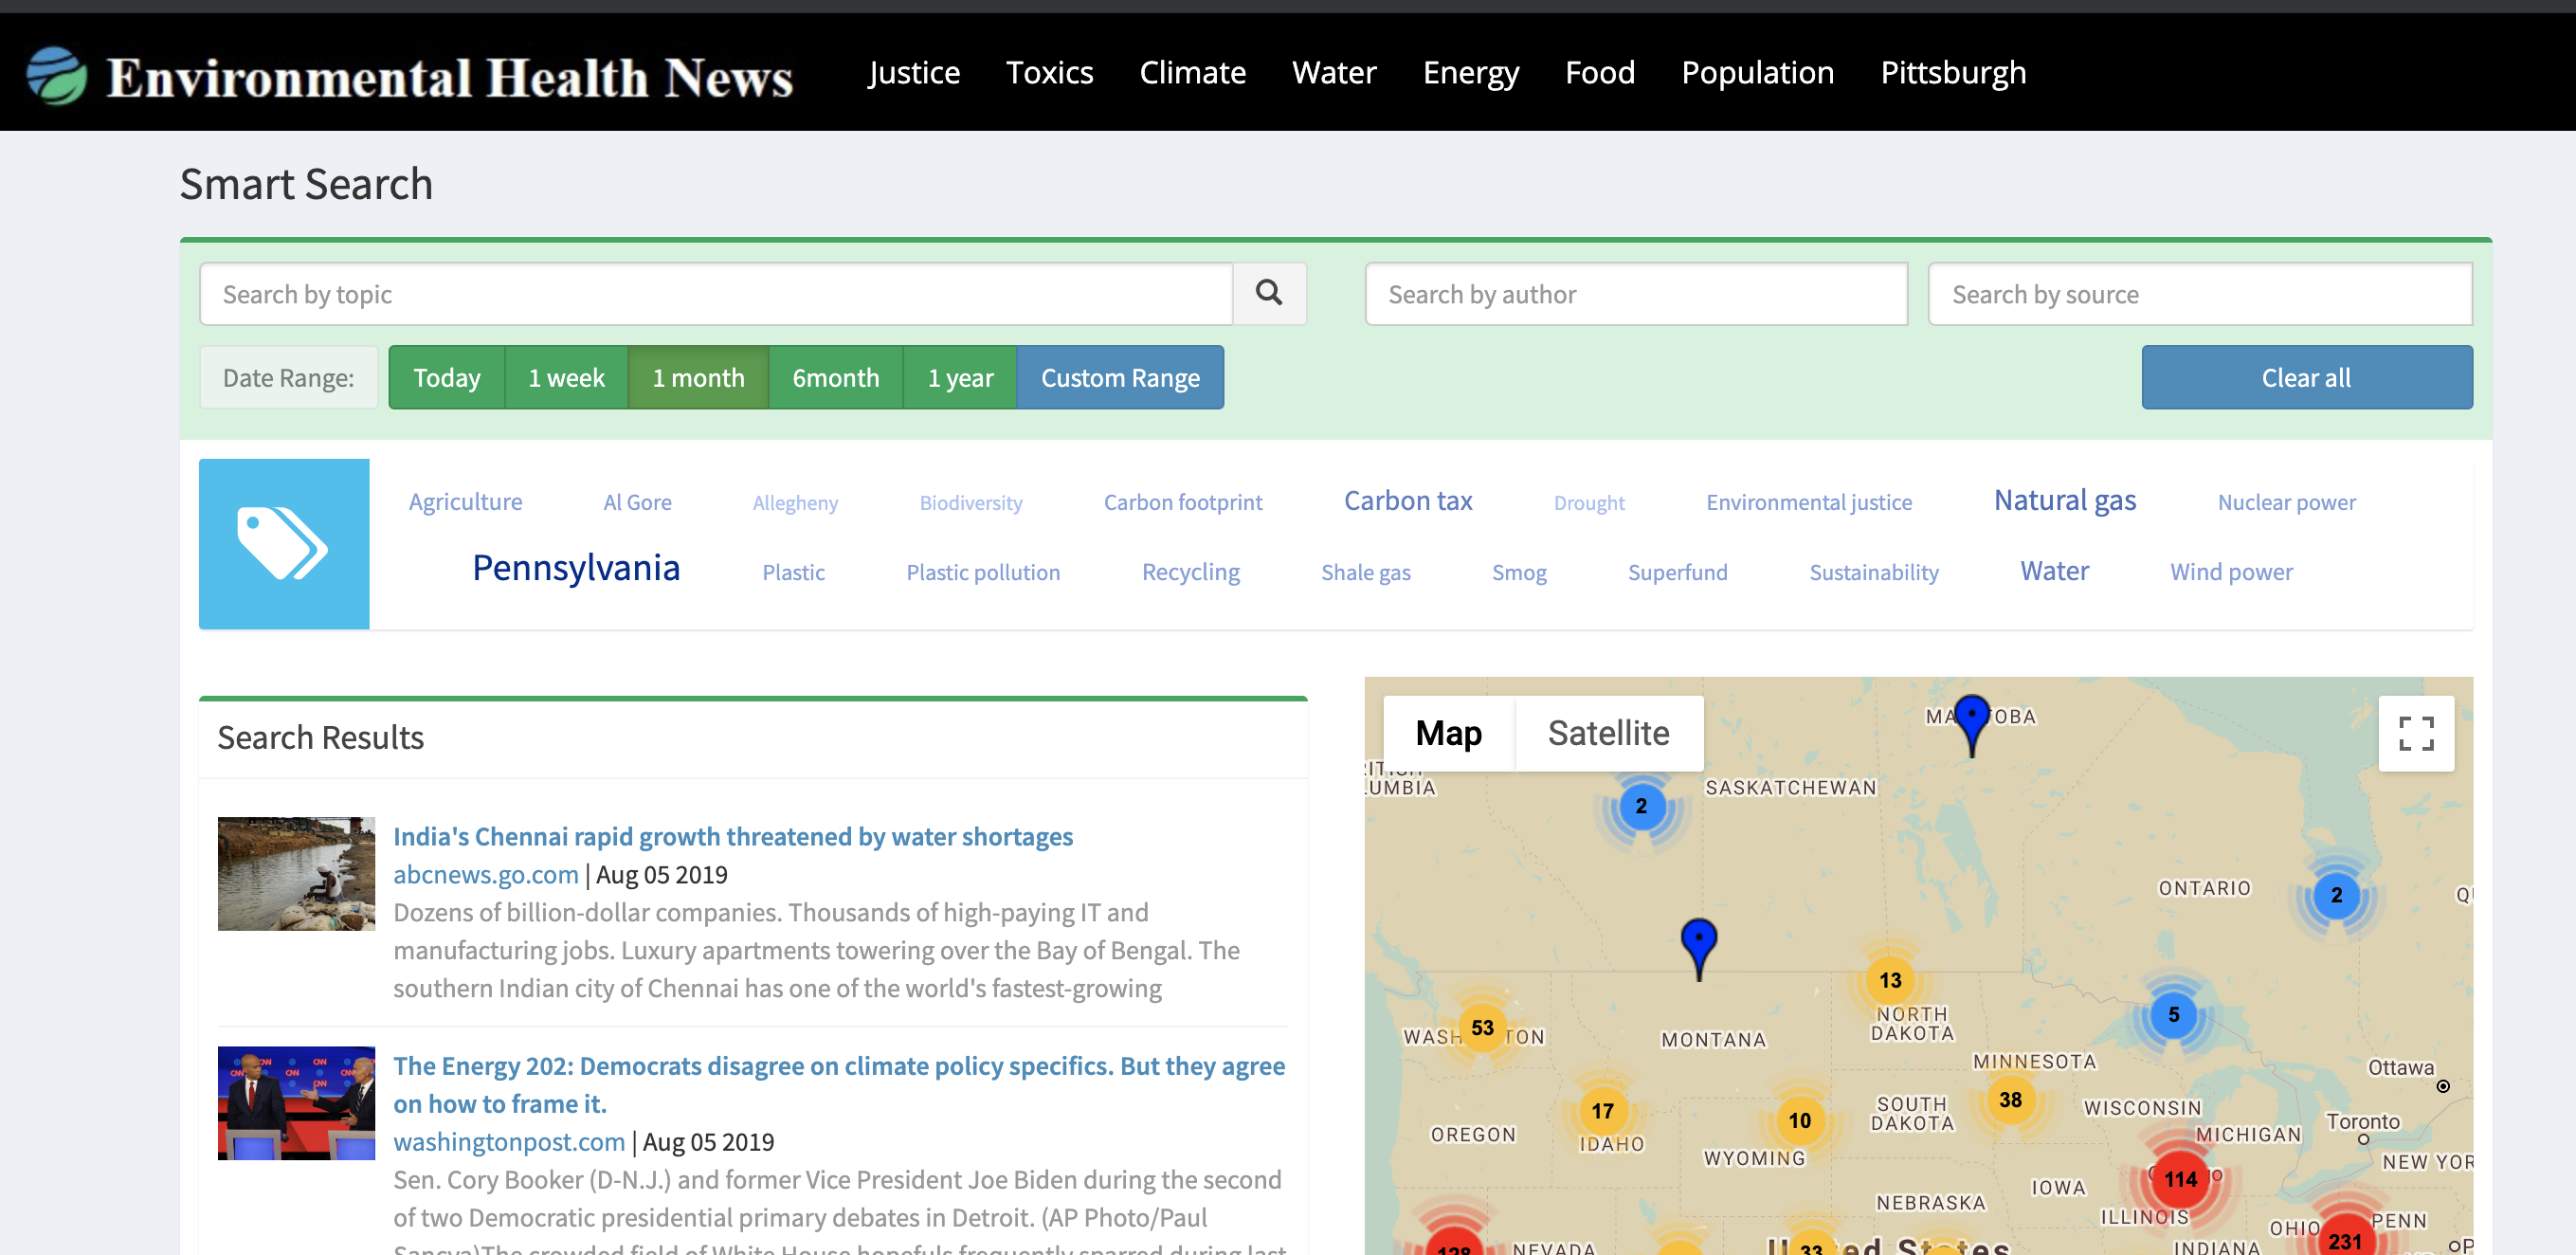Screen dimensions: 2576x1255
Task: Open India's Chennai water shortages article
Action: click(732, 836)
